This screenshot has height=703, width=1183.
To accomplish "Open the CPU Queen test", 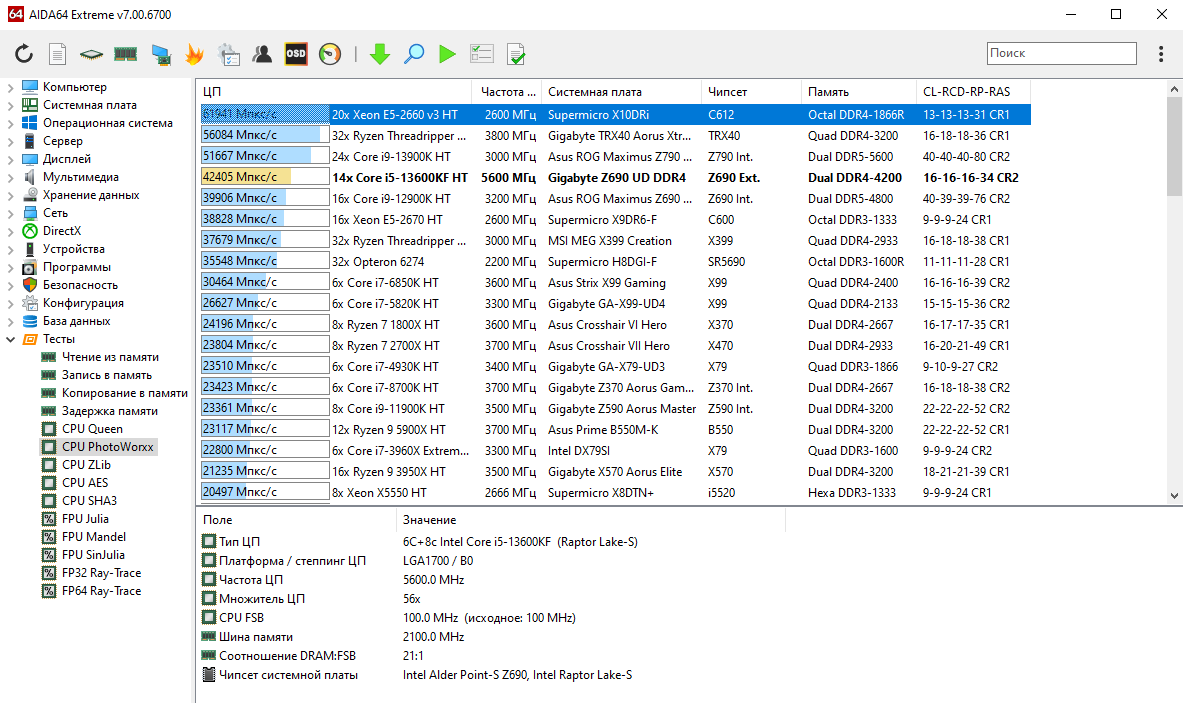I will tap(92, 429).
